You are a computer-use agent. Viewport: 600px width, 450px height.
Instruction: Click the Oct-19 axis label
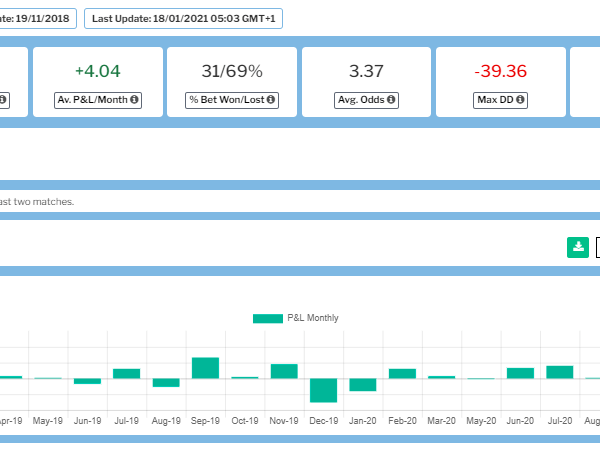click(245, 421)
